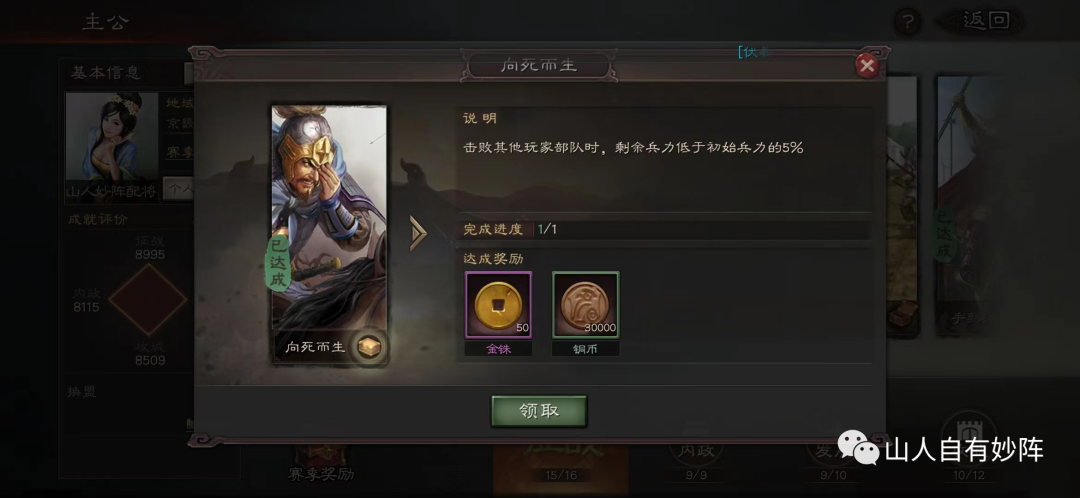Tap the lord avatar portrait in 基本信息
The width and height of the screenshot is (1080, 498).
tap(112, 136)
